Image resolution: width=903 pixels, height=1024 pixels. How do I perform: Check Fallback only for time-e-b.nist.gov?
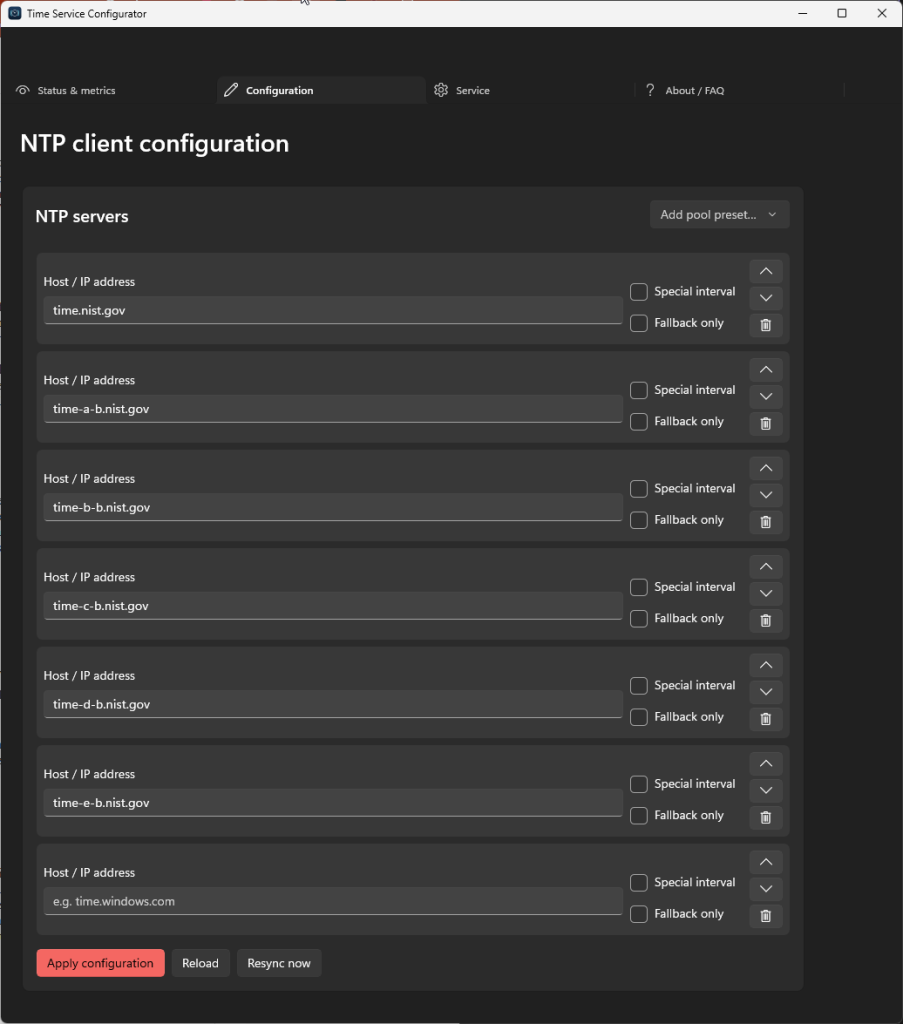[x=639, y=816]
